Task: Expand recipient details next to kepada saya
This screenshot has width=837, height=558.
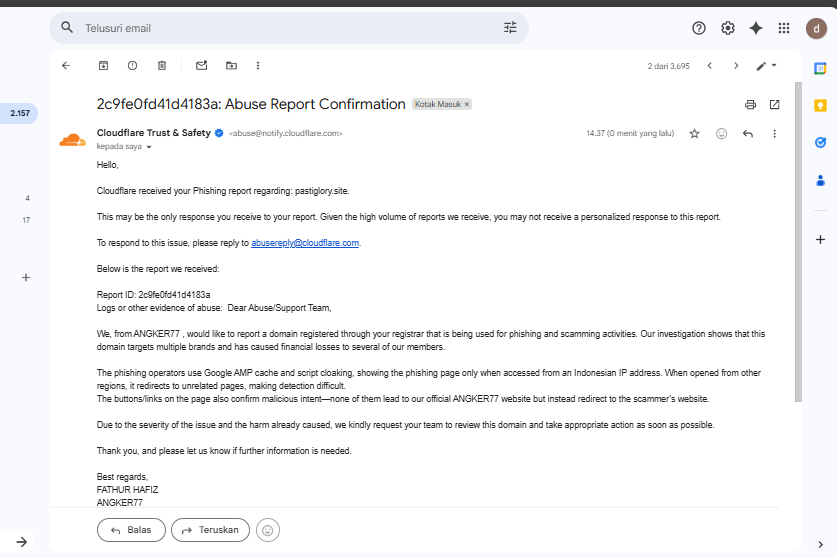Action: click(149, 147)
